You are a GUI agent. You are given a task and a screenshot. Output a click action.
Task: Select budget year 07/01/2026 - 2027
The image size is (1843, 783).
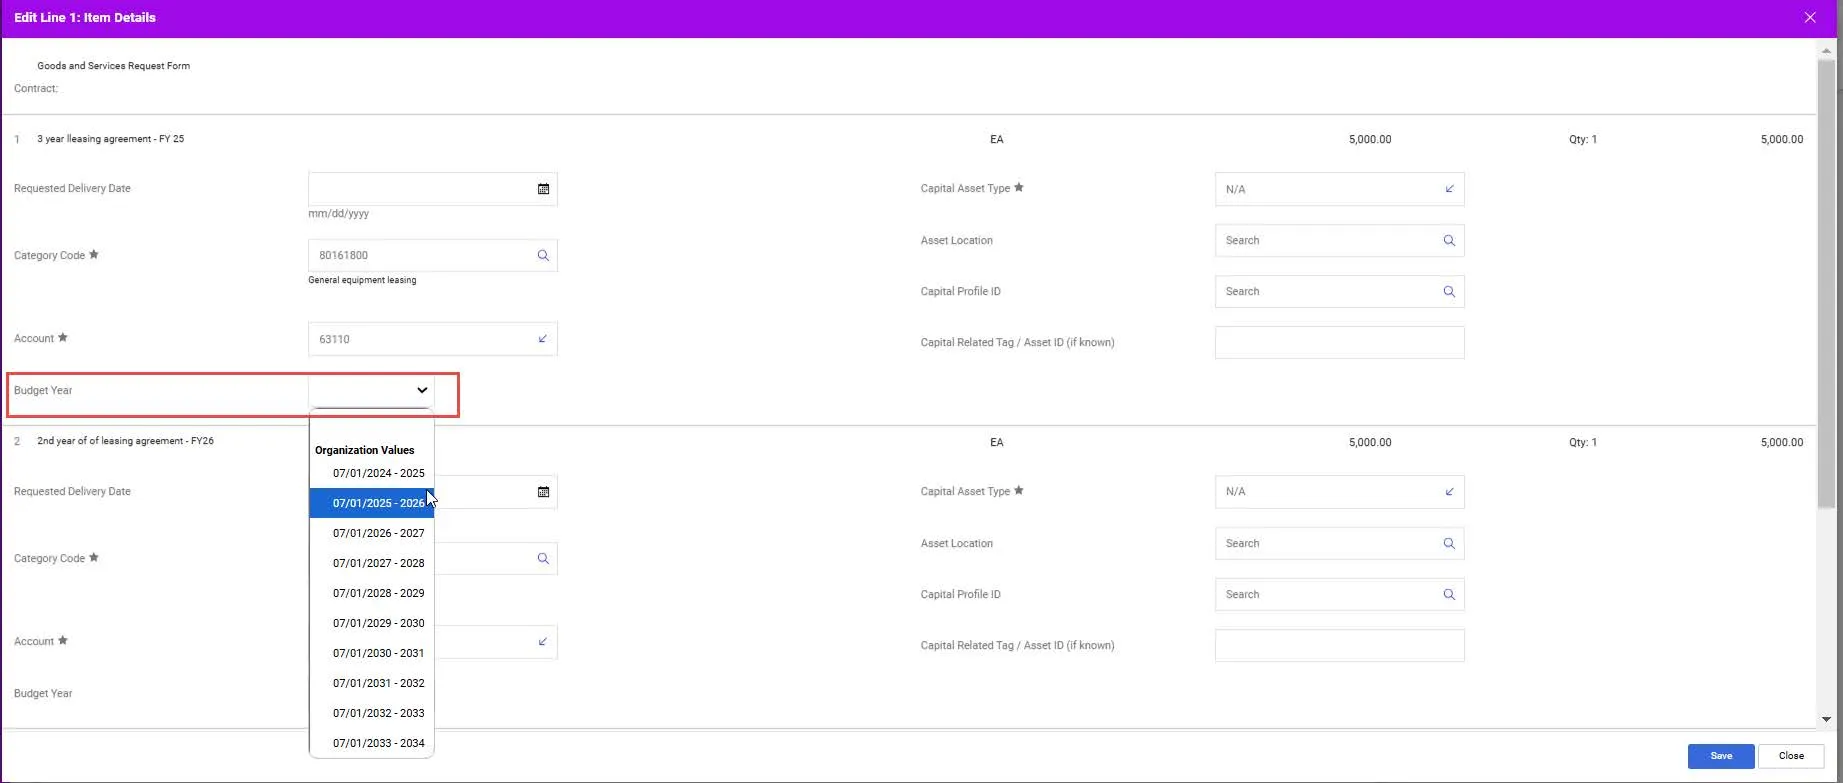point(372,533)
